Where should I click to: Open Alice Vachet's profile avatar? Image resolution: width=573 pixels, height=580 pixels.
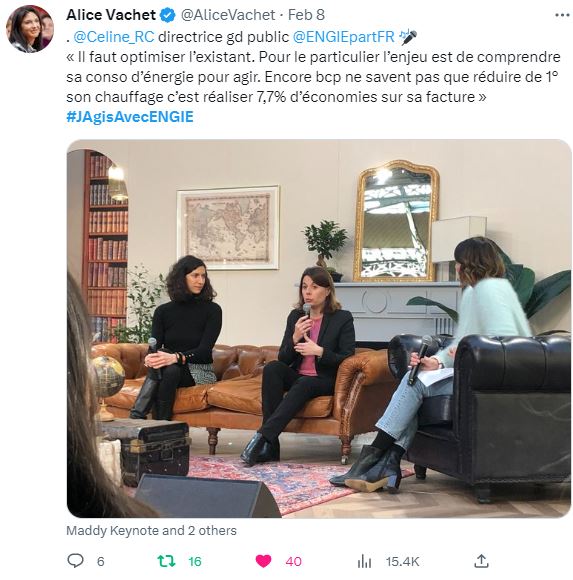pos(30,29)
